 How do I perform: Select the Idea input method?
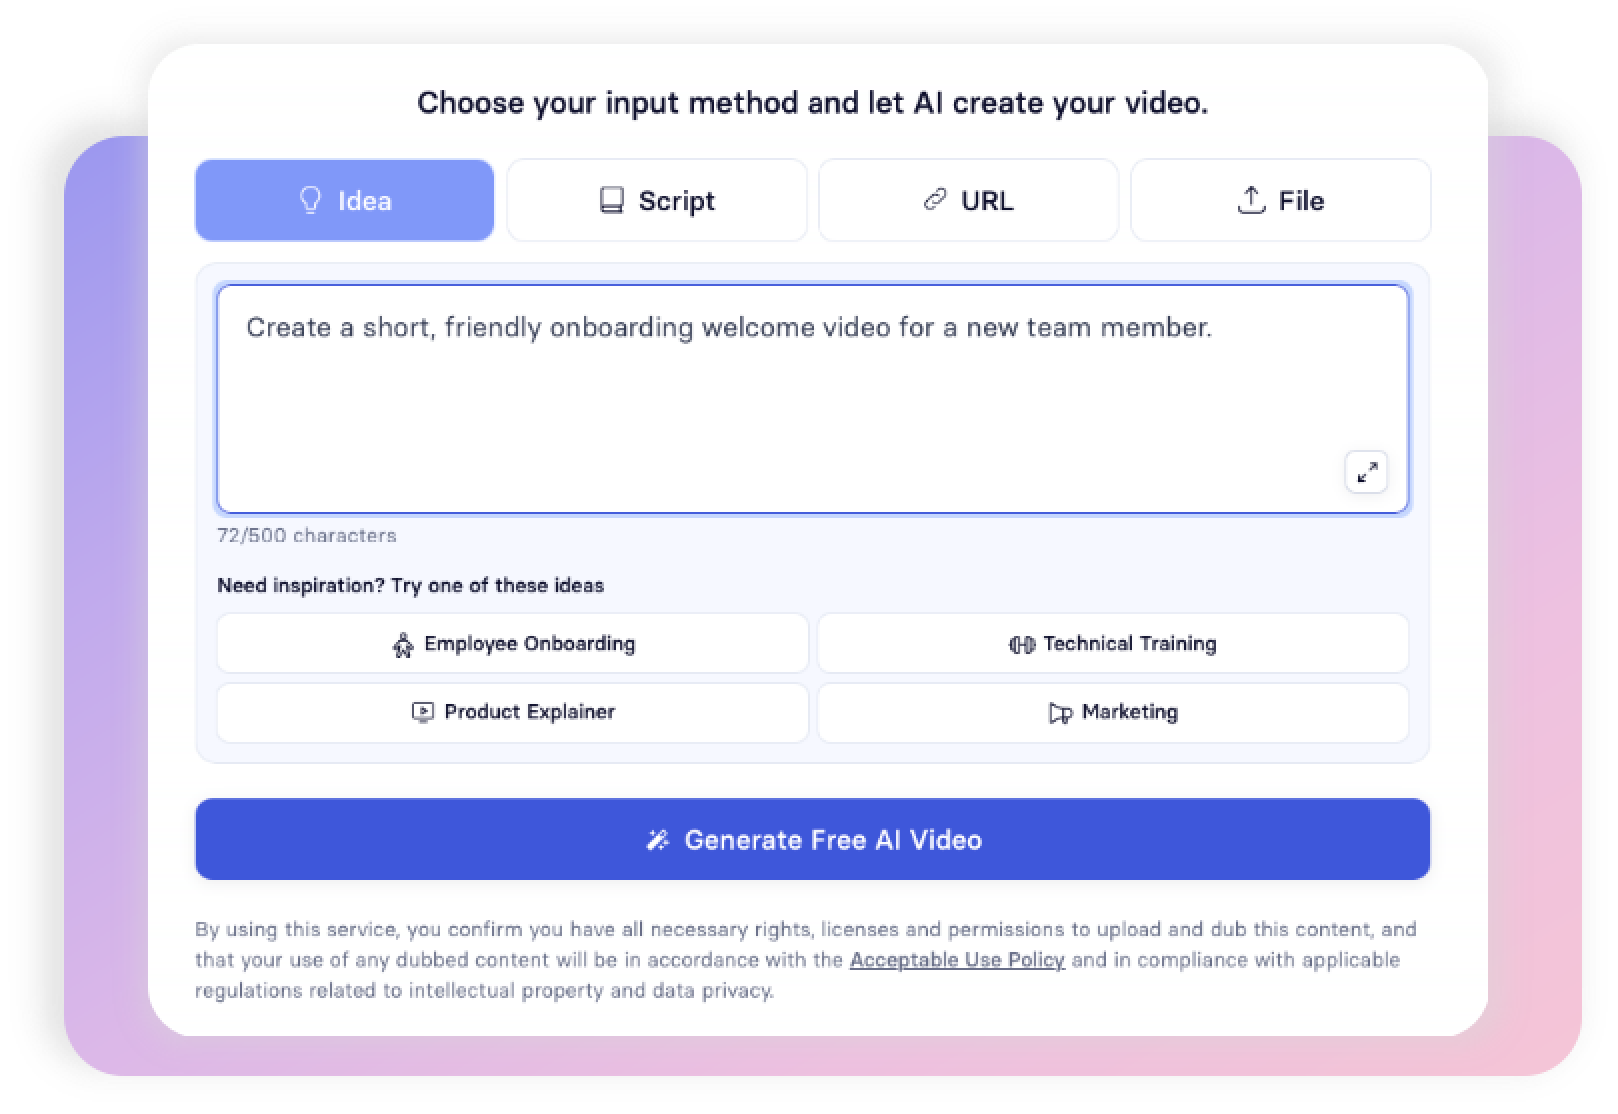tap(344, 200)
